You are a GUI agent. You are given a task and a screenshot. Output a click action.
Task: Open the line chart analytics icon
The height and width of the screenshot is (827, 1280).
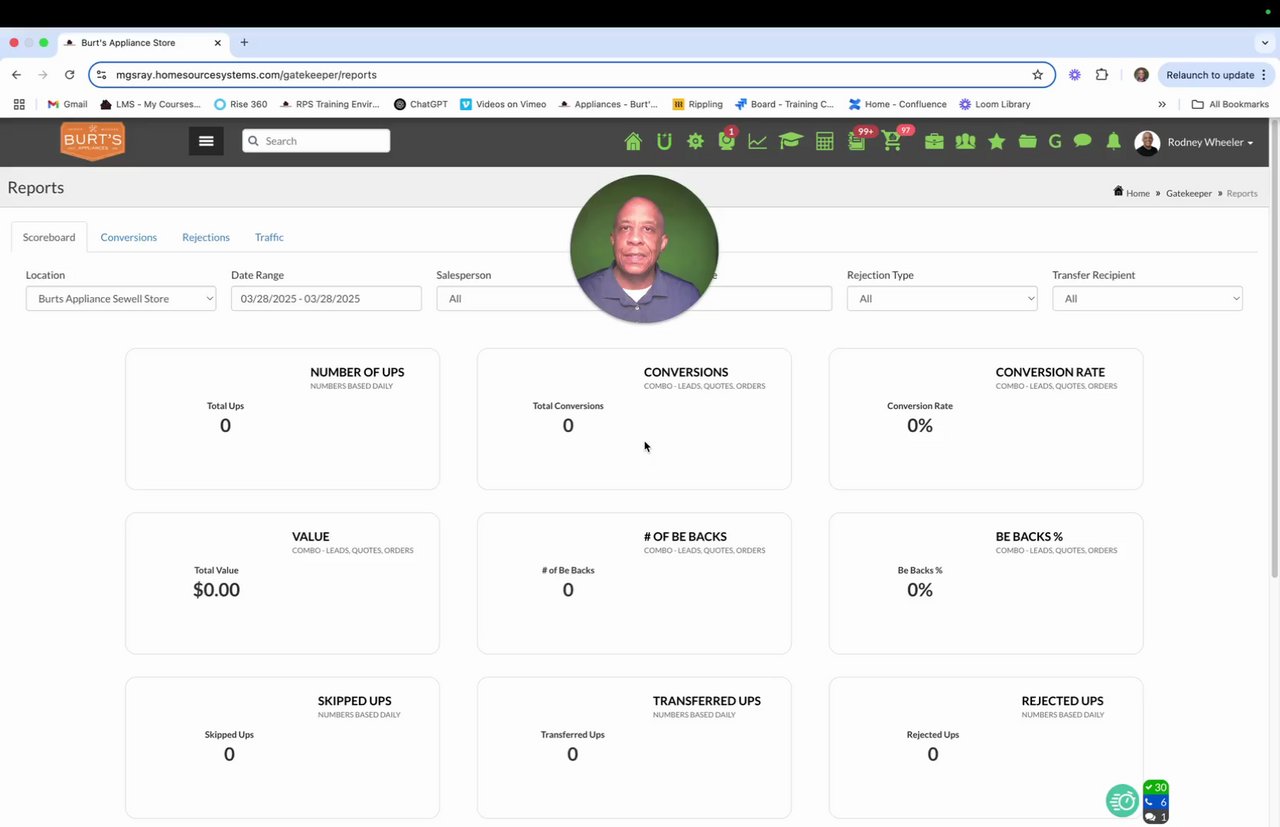pyautogui.click(x=758, y=142)
